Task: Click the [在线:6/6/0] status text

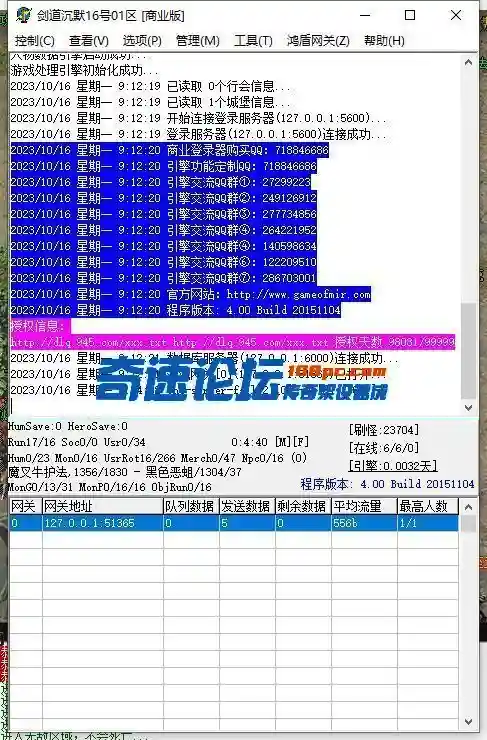Action: coord(384,448)
